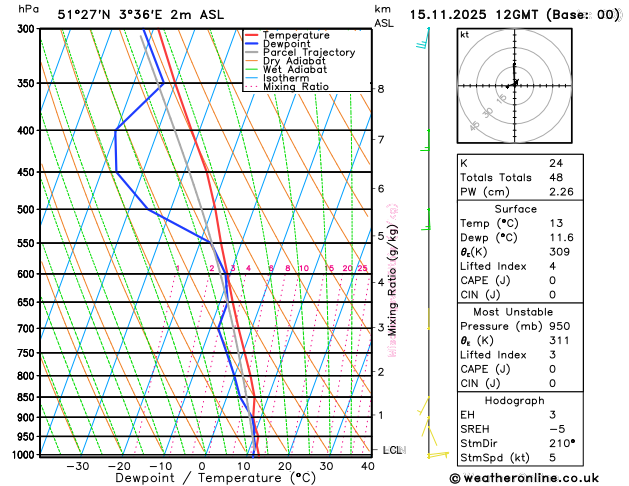Click the PW (cm) value 2.26
Viewport: 629px width, 486px height.
tap(561, 192)
